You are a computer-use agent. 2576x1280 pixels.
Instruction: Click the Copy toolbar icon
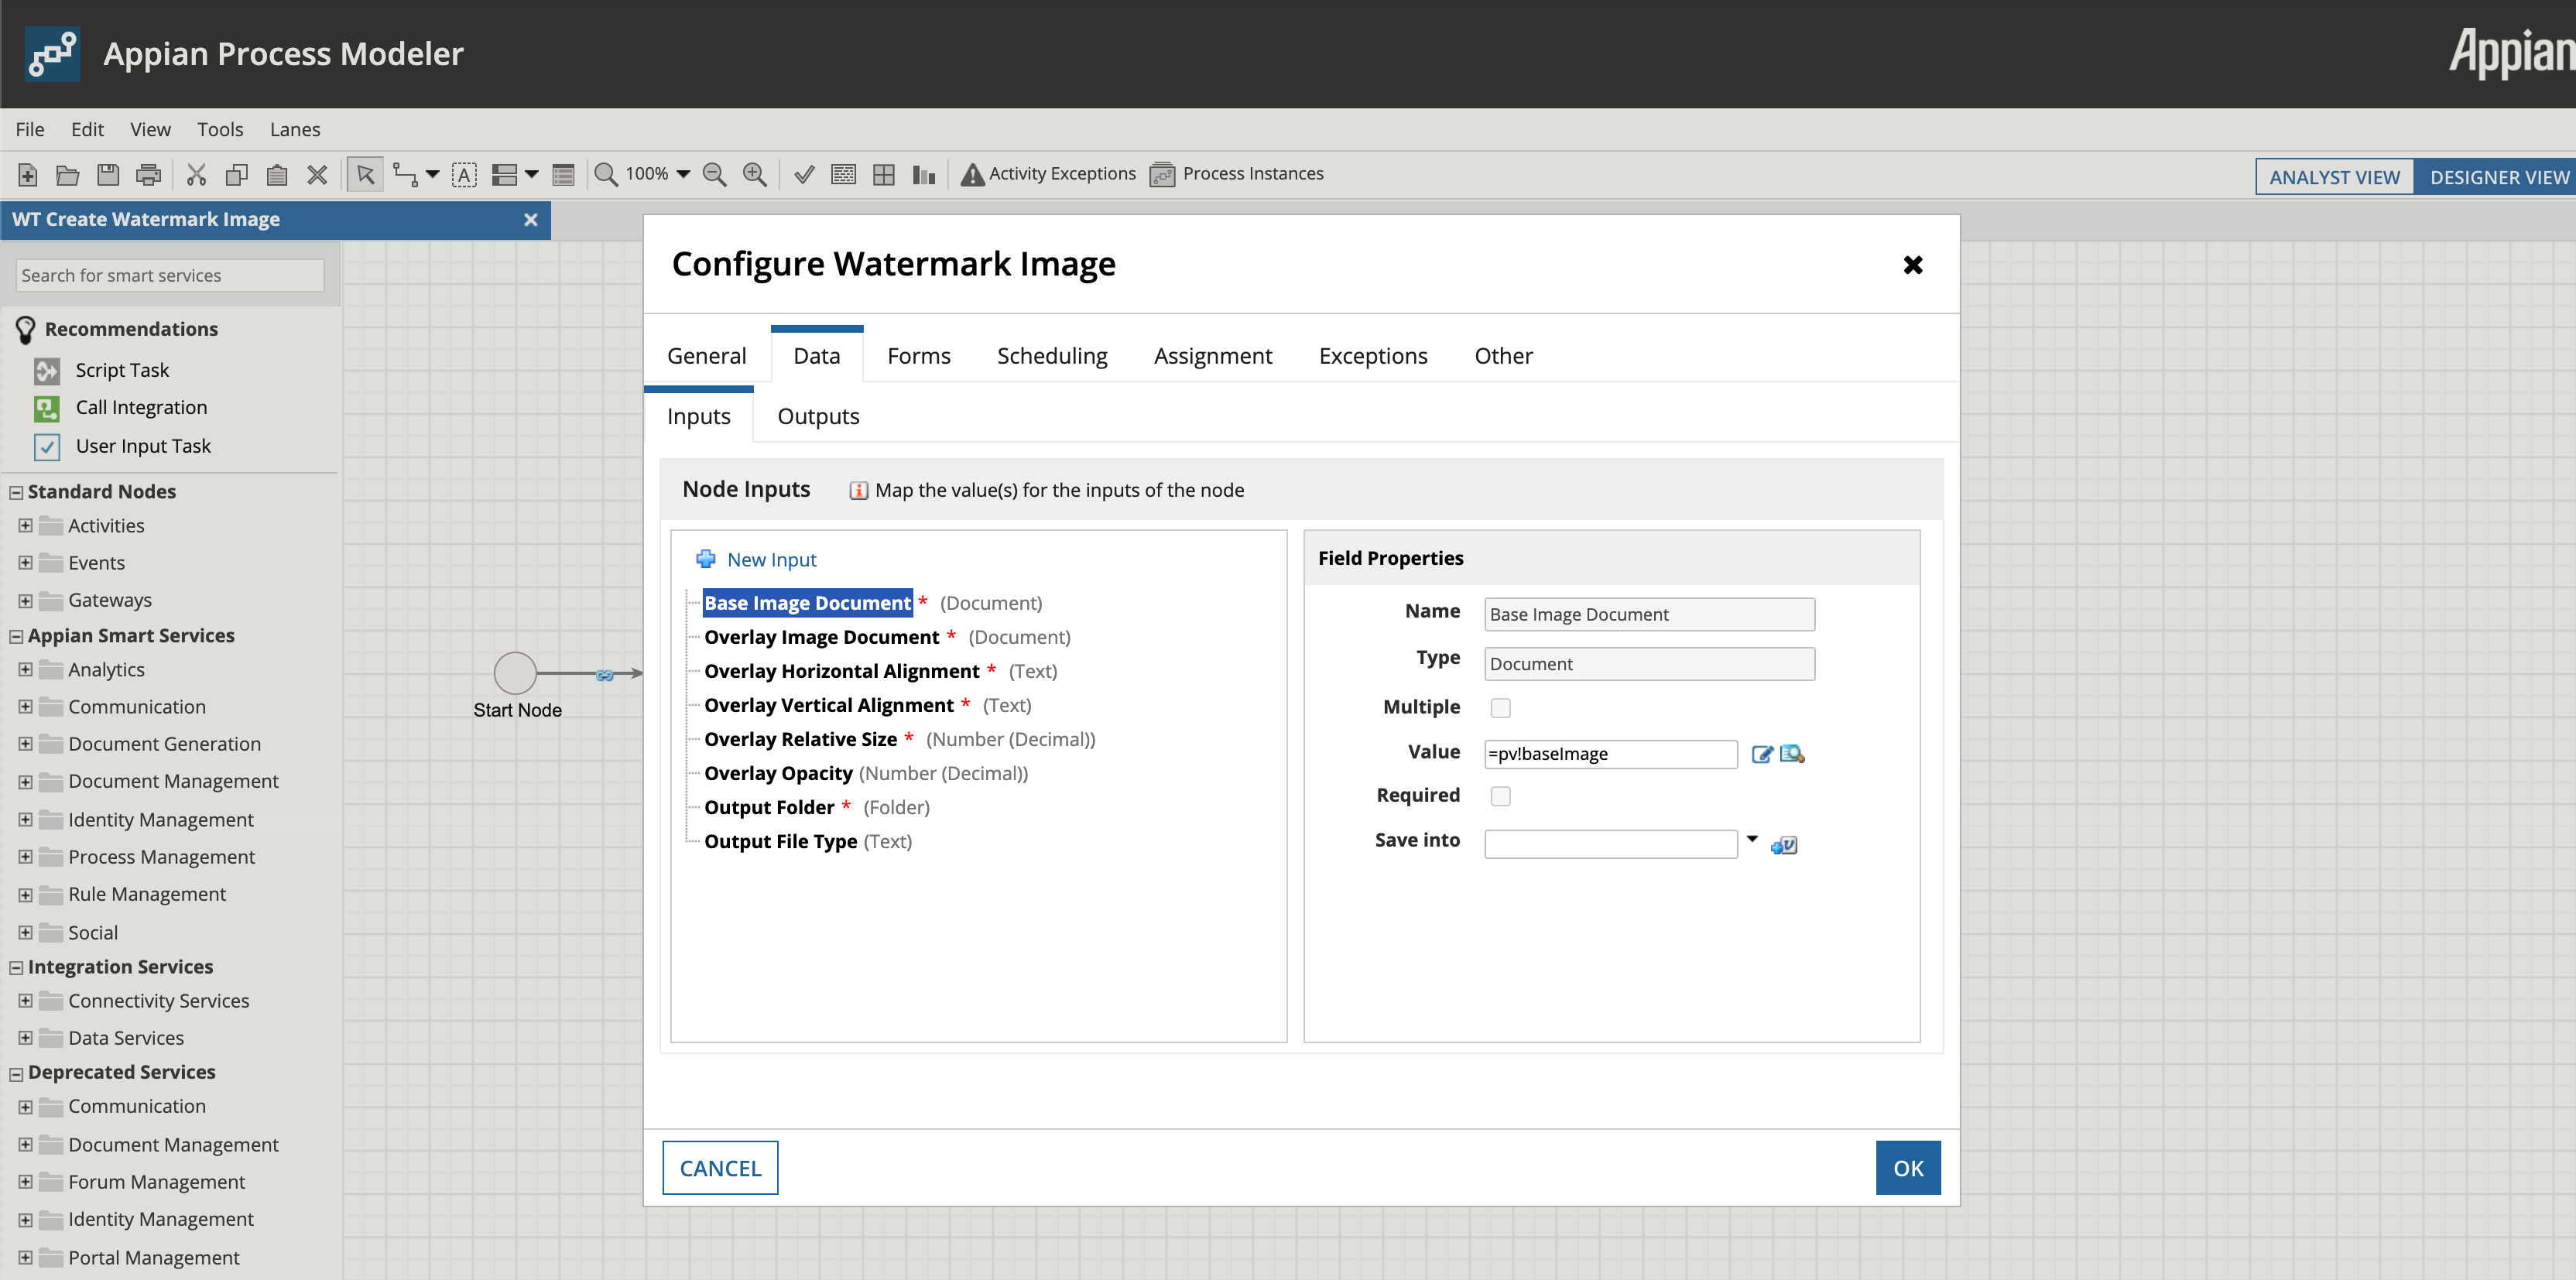point(237,175)
